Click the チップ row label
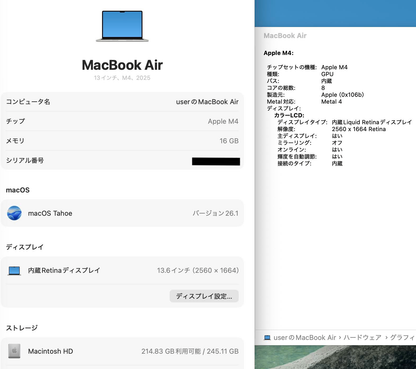The width and height of the screenshot is (416, 369). [15, 121]
